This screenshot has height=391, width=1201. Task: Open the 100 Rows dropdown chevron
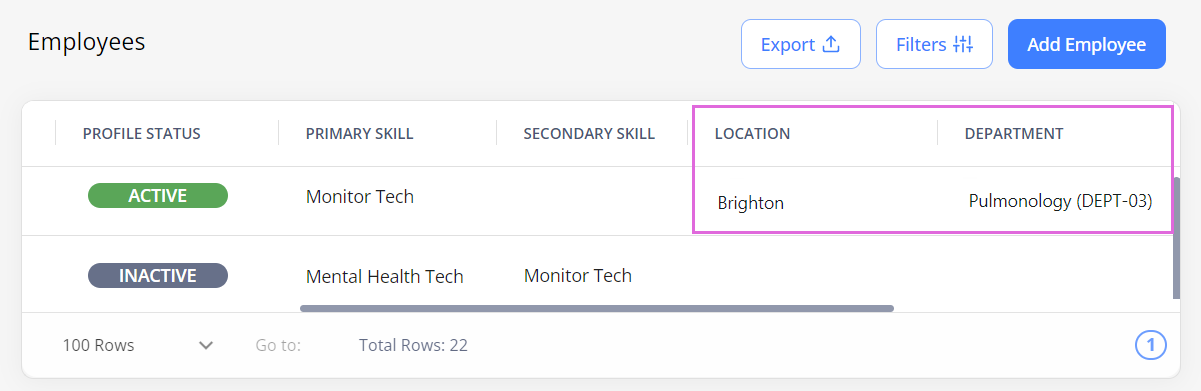tap(206, 345)
